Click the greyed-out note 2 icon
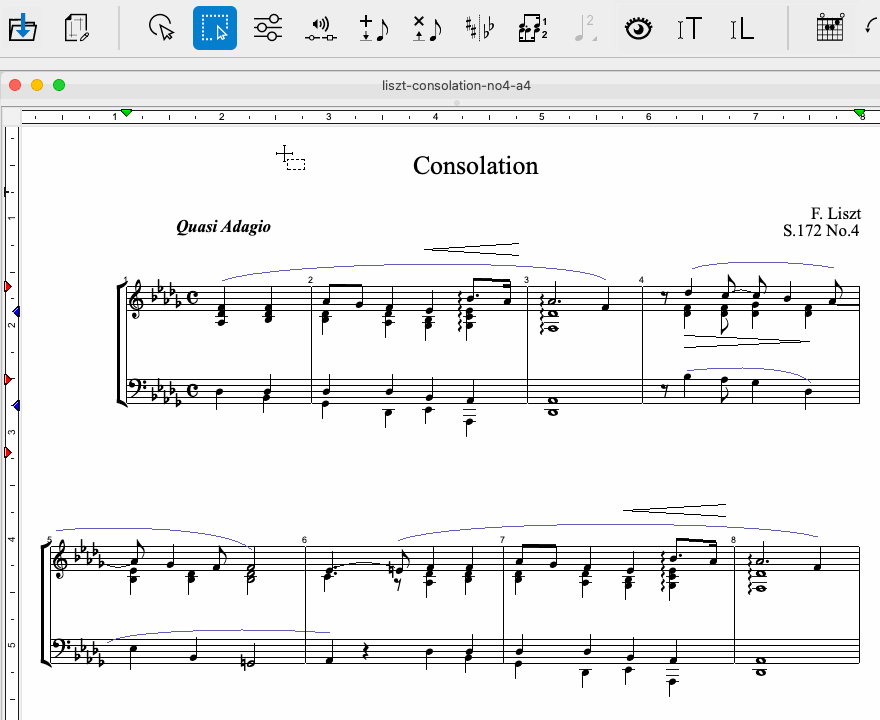The image size is (880, 720). point(585,28)
